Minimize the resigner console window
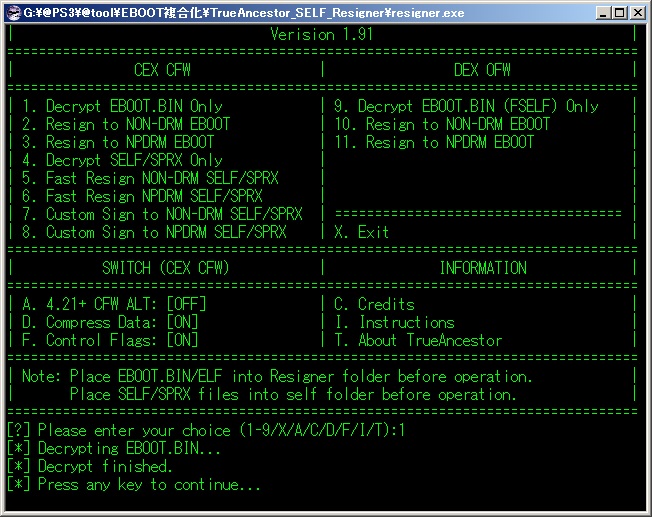 (x=603, y=12)
